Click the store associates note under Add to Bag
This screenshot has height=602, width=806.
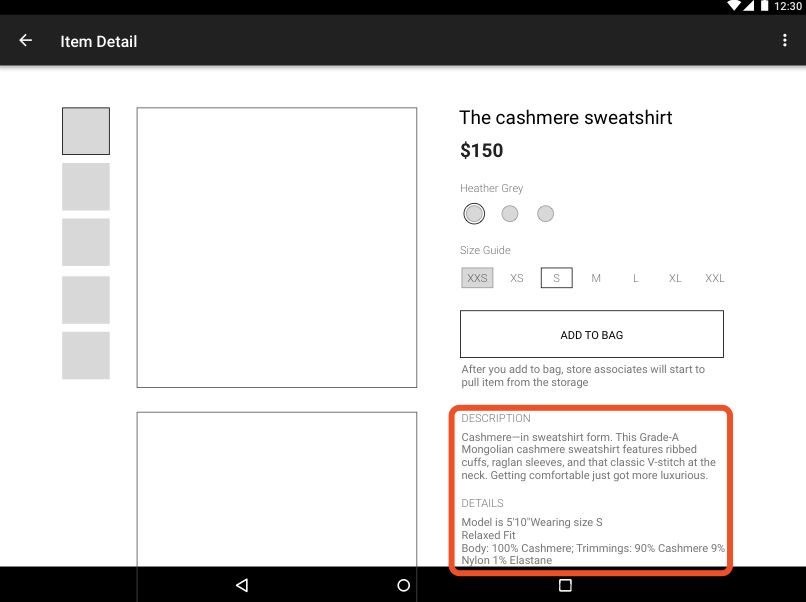[x=583, y=376]
